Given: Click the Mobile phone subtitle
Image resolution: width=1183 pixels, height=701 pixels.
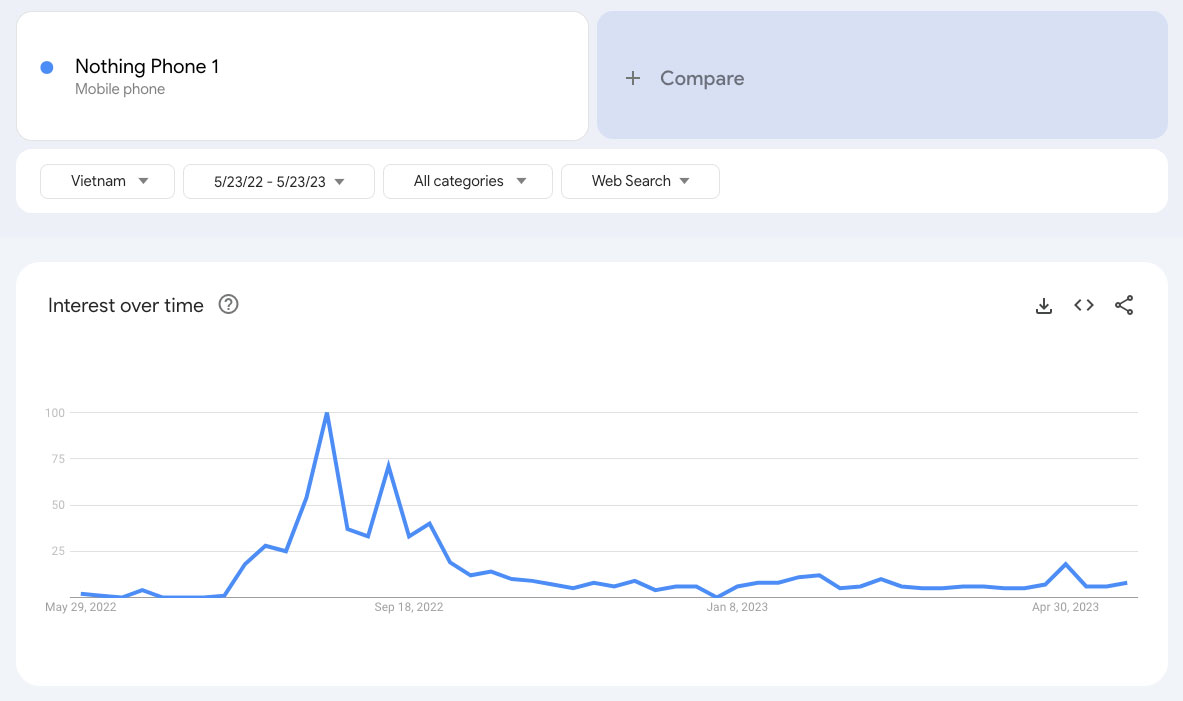Looking at the screenshot, I should [120, 89].
